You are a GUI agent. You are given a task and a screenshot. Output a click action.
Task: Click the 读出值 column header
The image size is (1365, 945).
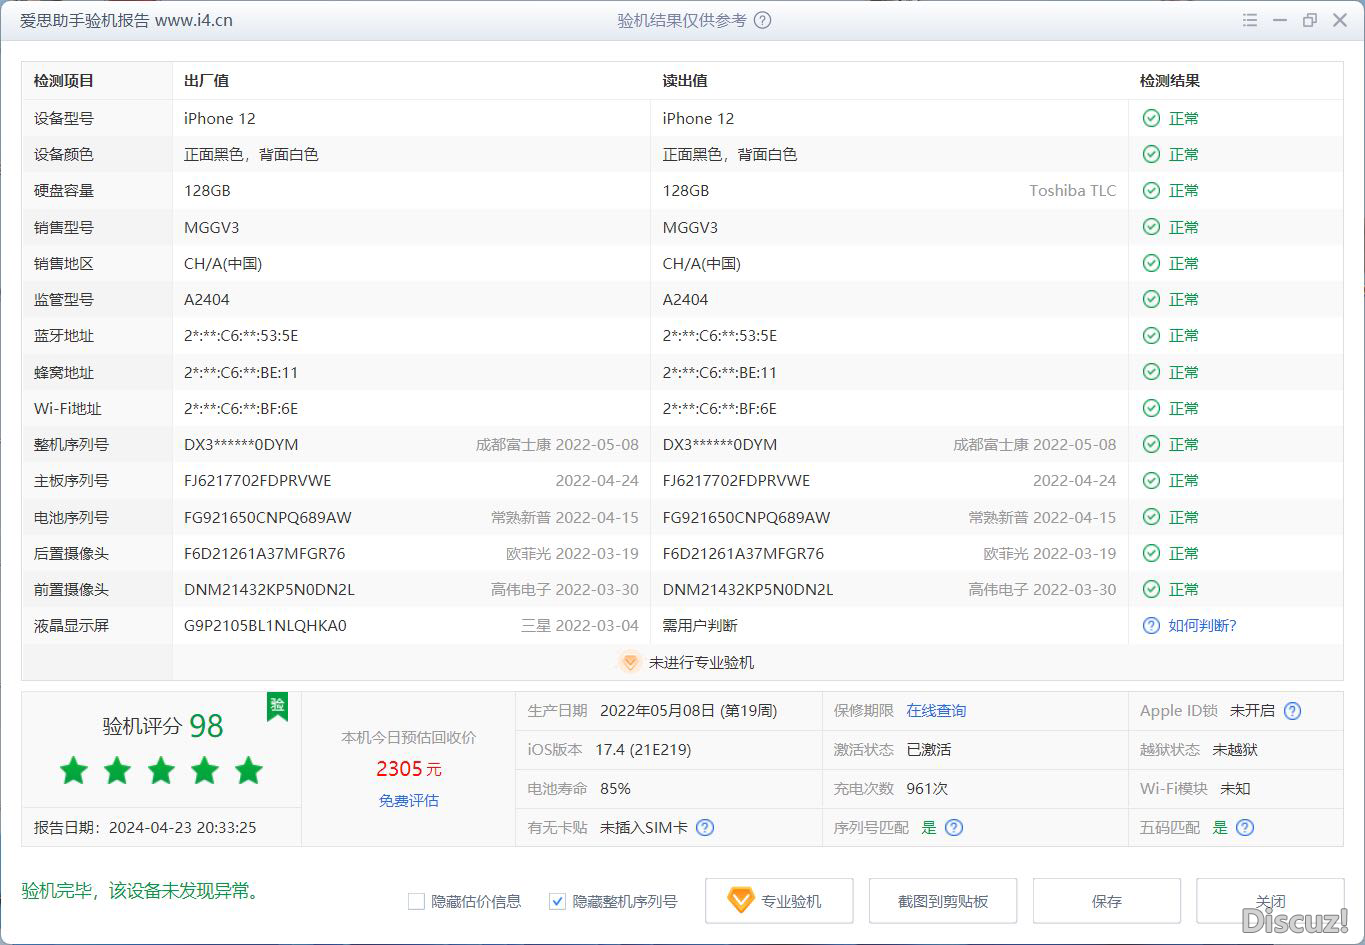pyautogui.click(x=685, y=81)
